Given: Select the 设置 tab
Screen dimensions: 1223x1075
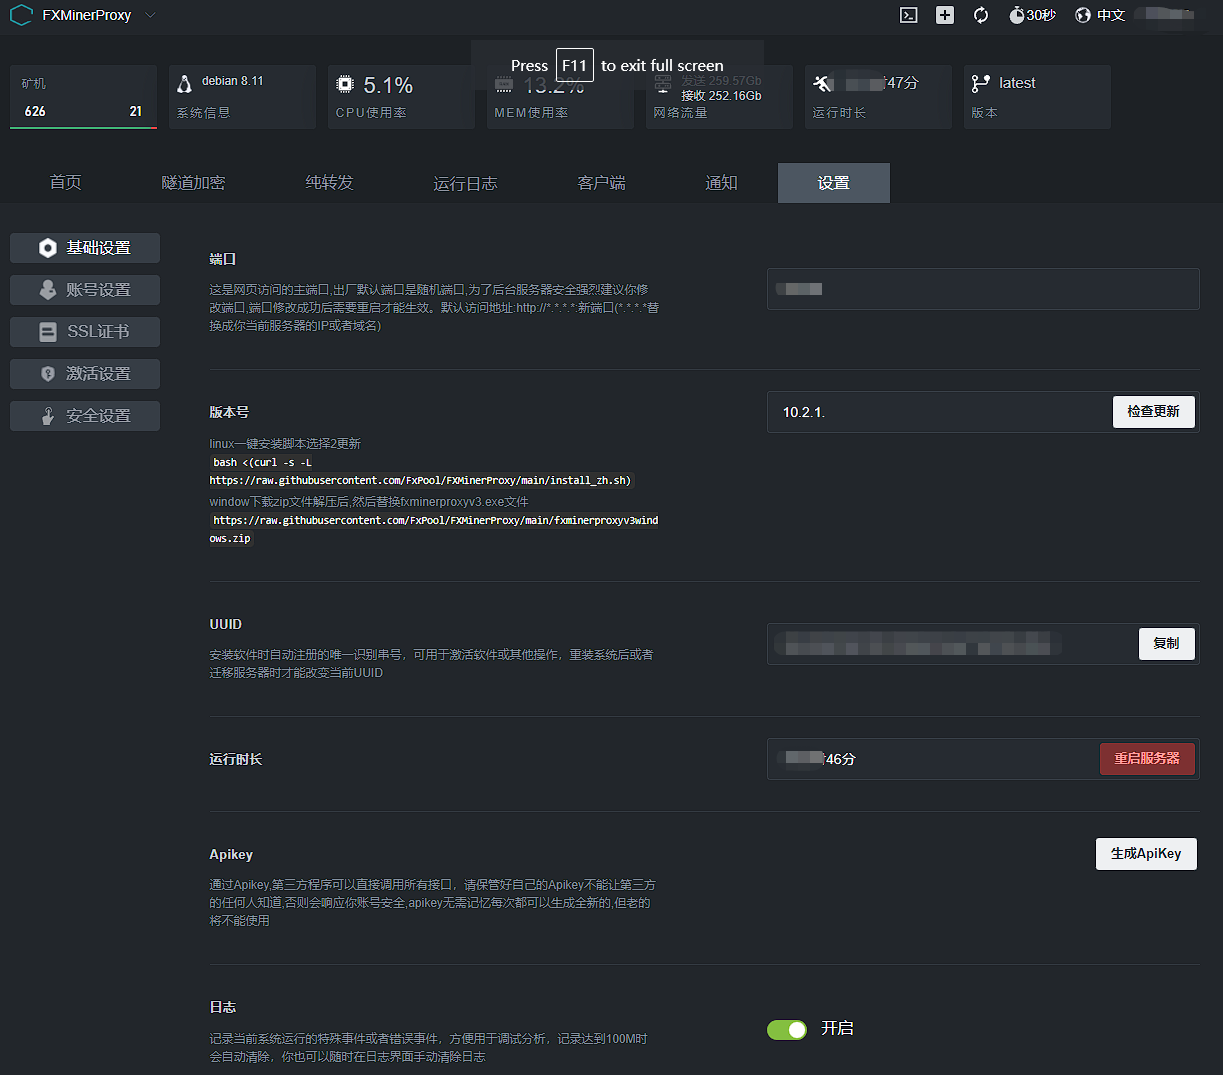Looking at the screenshot, I should click(x=833, y=183).
